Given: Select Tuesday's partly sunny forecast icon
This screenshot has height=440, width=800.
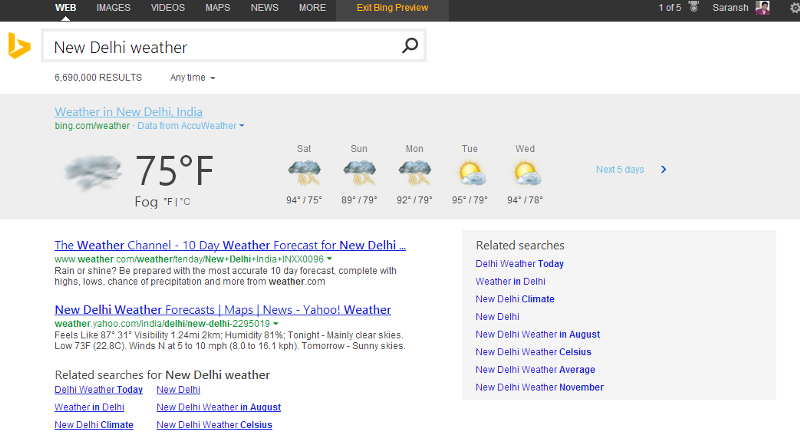Looking at the screenshot, I should [471, 173].
